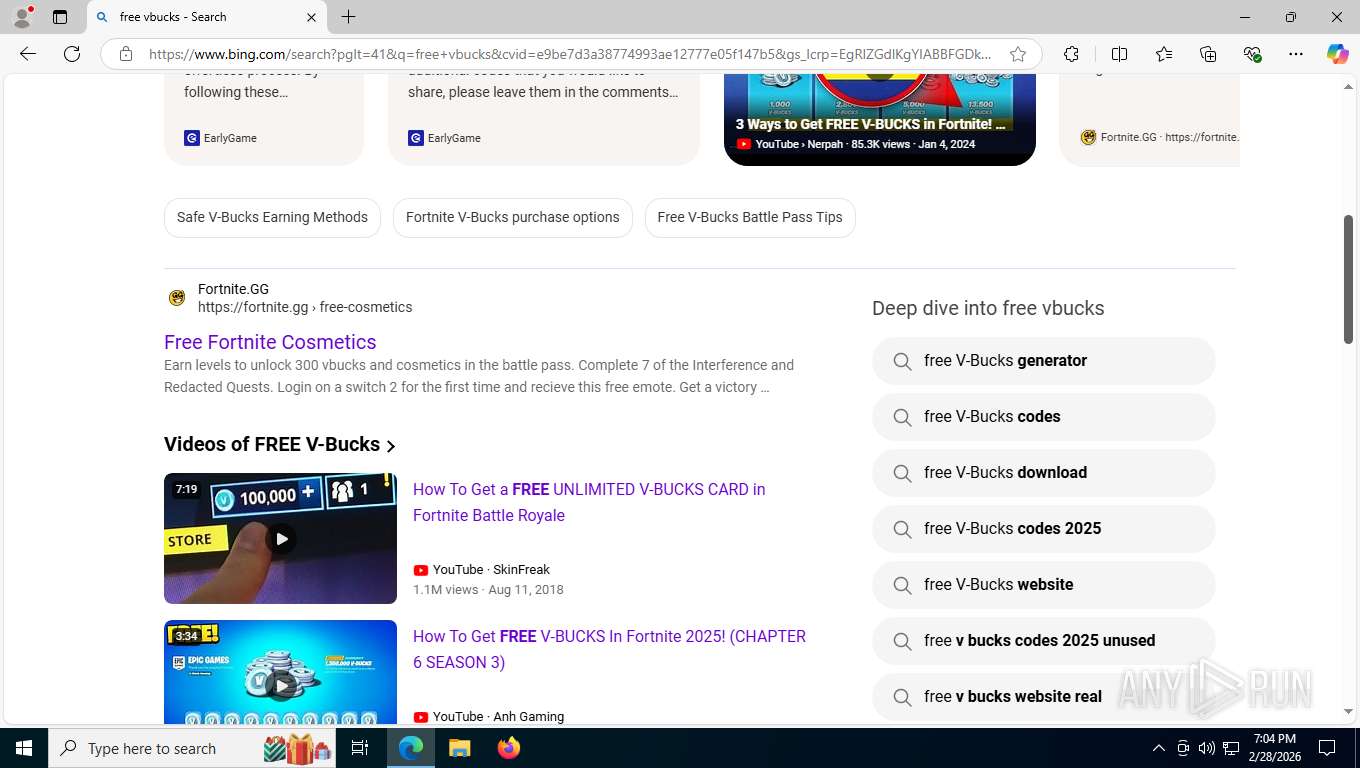The image size is (1360, 768).
Task: Click the taskbar search box
Action: point(193,748)
